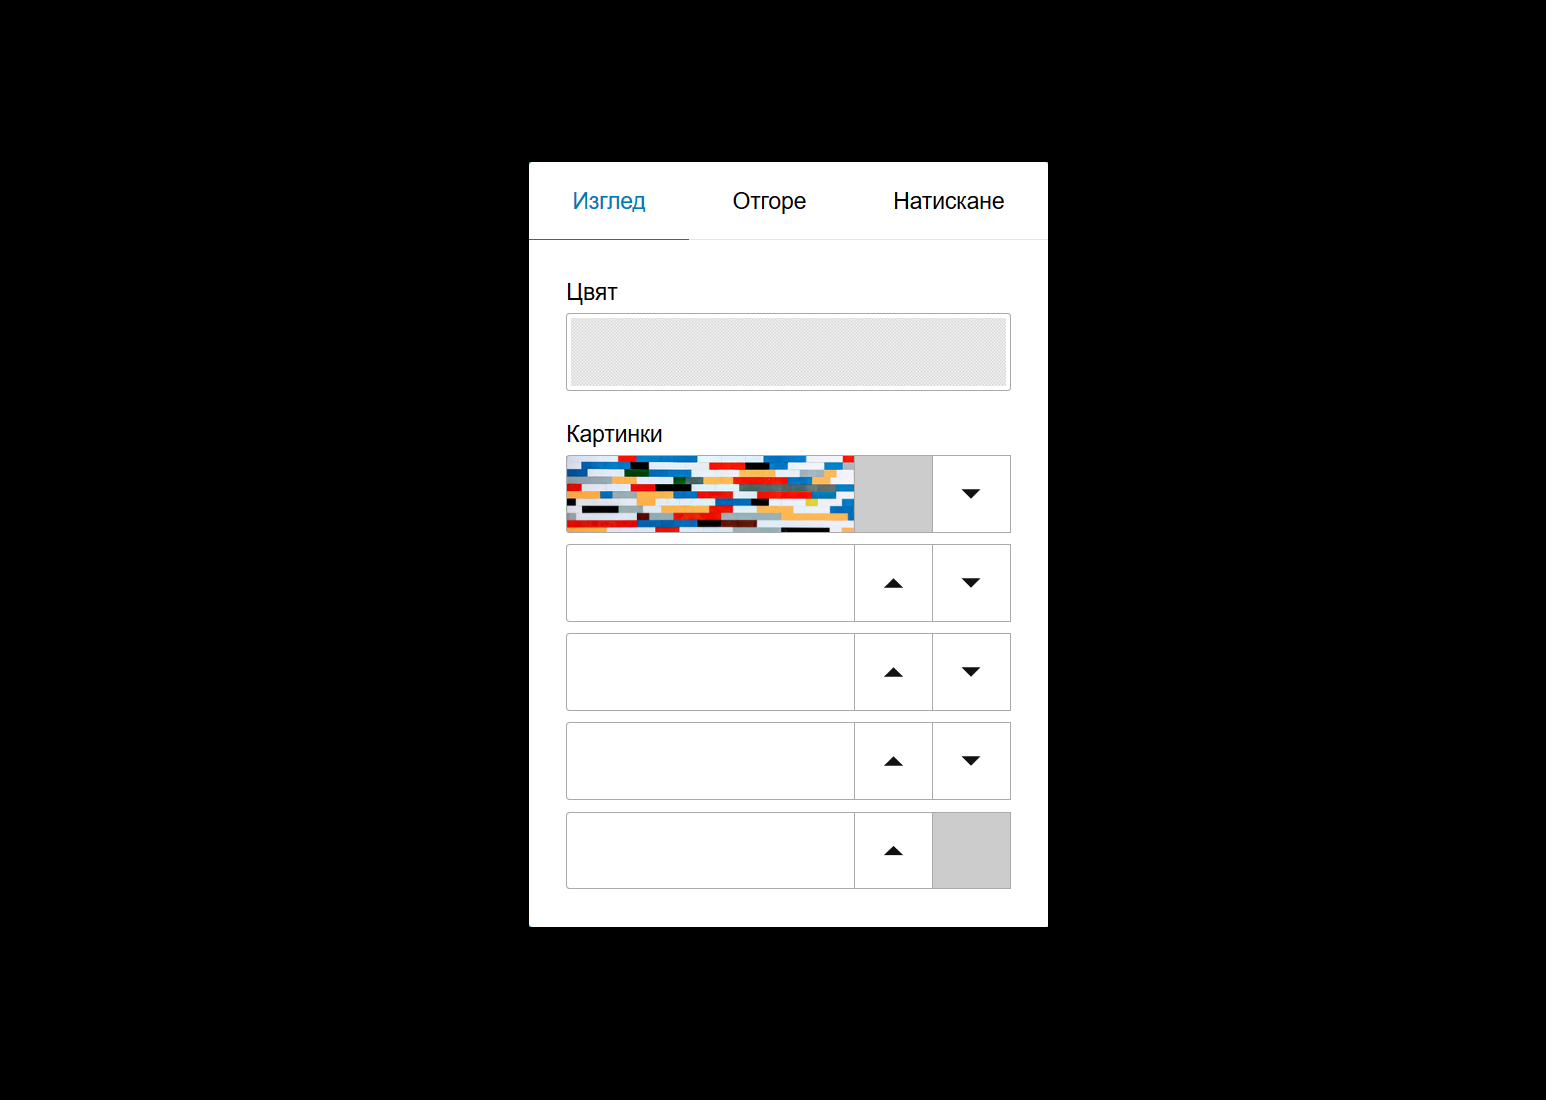Open the Отгоре tab
Viewport: 1546px width, 1100px height.
click(769, 201)
